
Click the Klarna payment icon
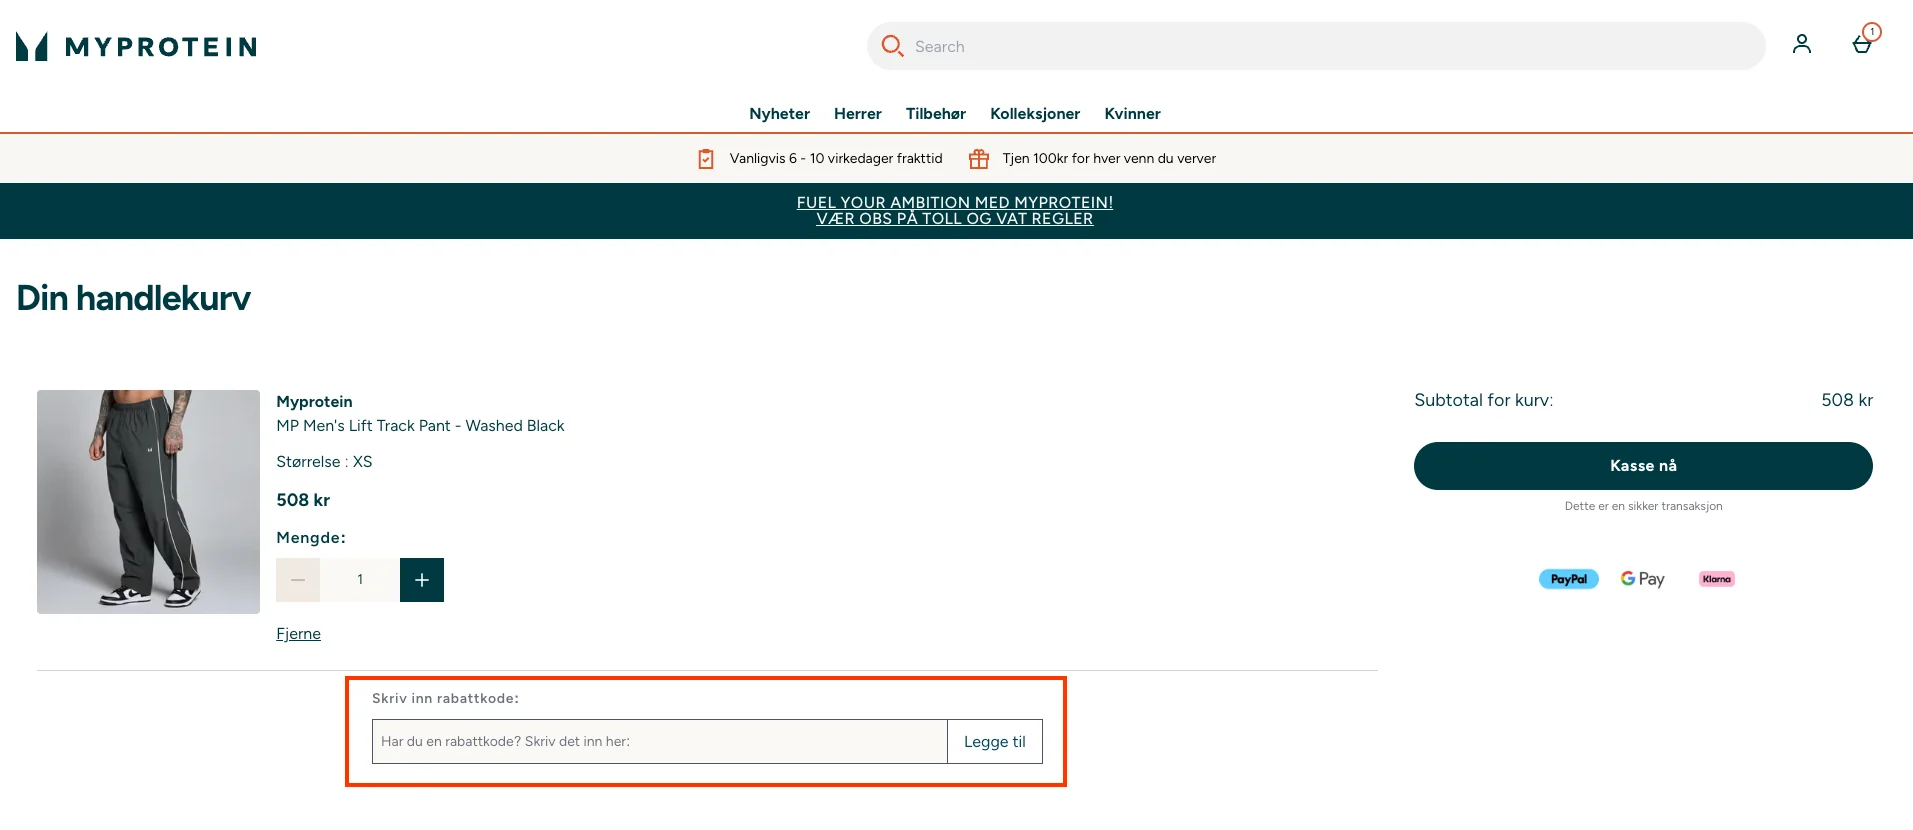click(x=1717, y=579)
